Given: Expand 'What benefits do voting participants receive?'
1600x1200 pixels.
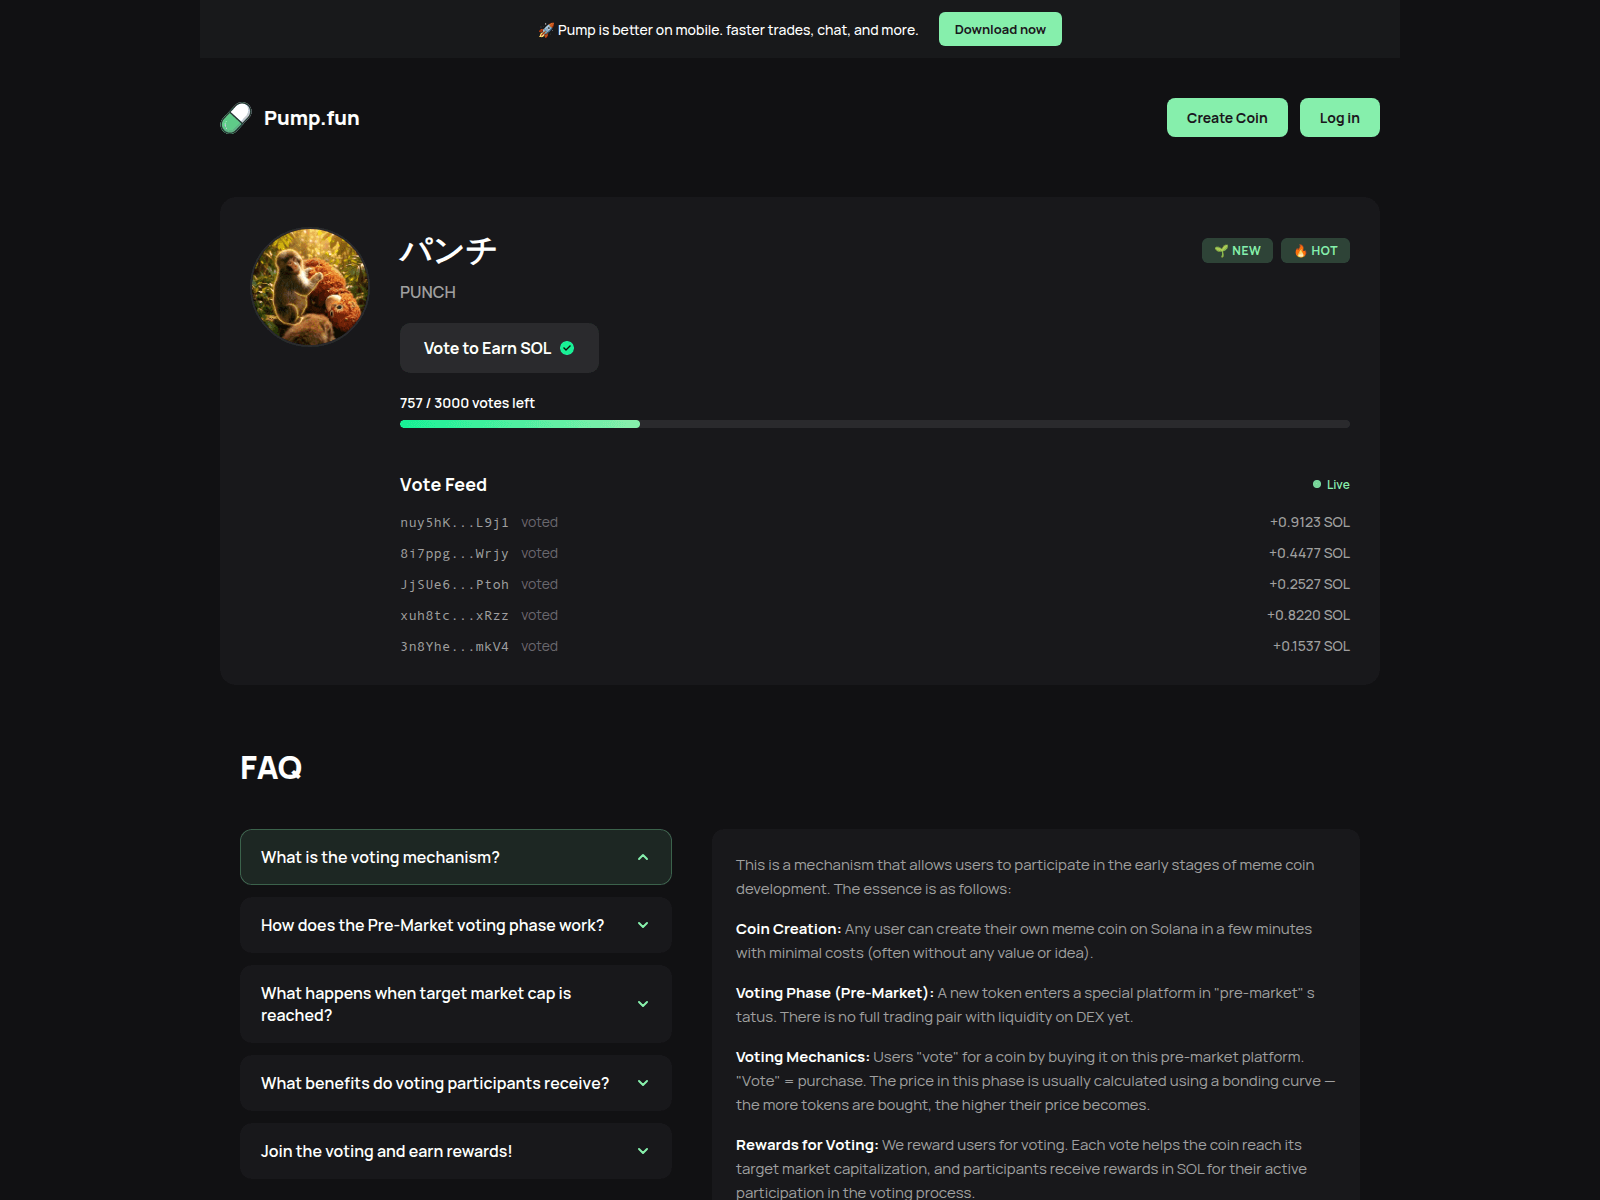Looking at the screenshot, I should (x=456, y=1083).
